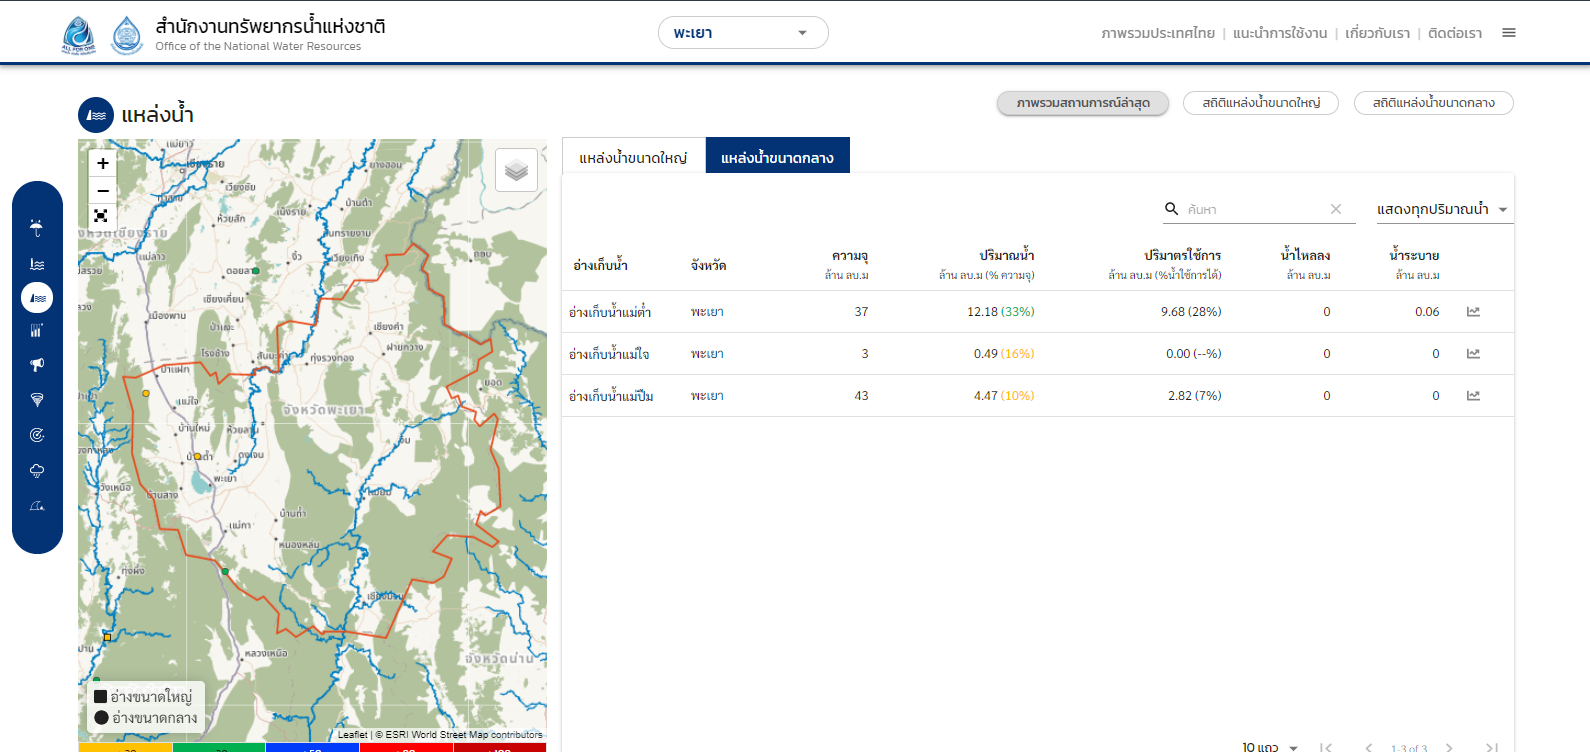Click ภาพรวมสถานการณ์ล่าสุด button

(1083, 103)
